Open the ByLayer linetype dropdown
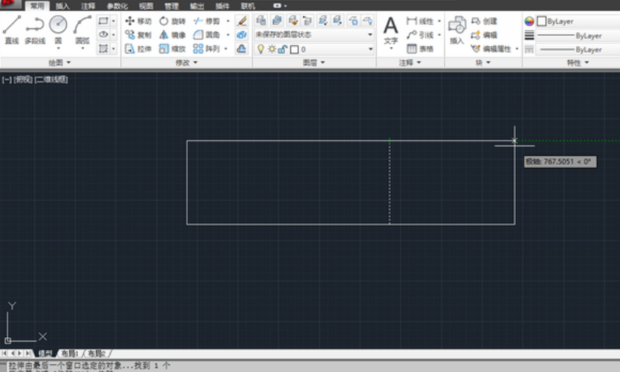 click(x=578, y=49)
